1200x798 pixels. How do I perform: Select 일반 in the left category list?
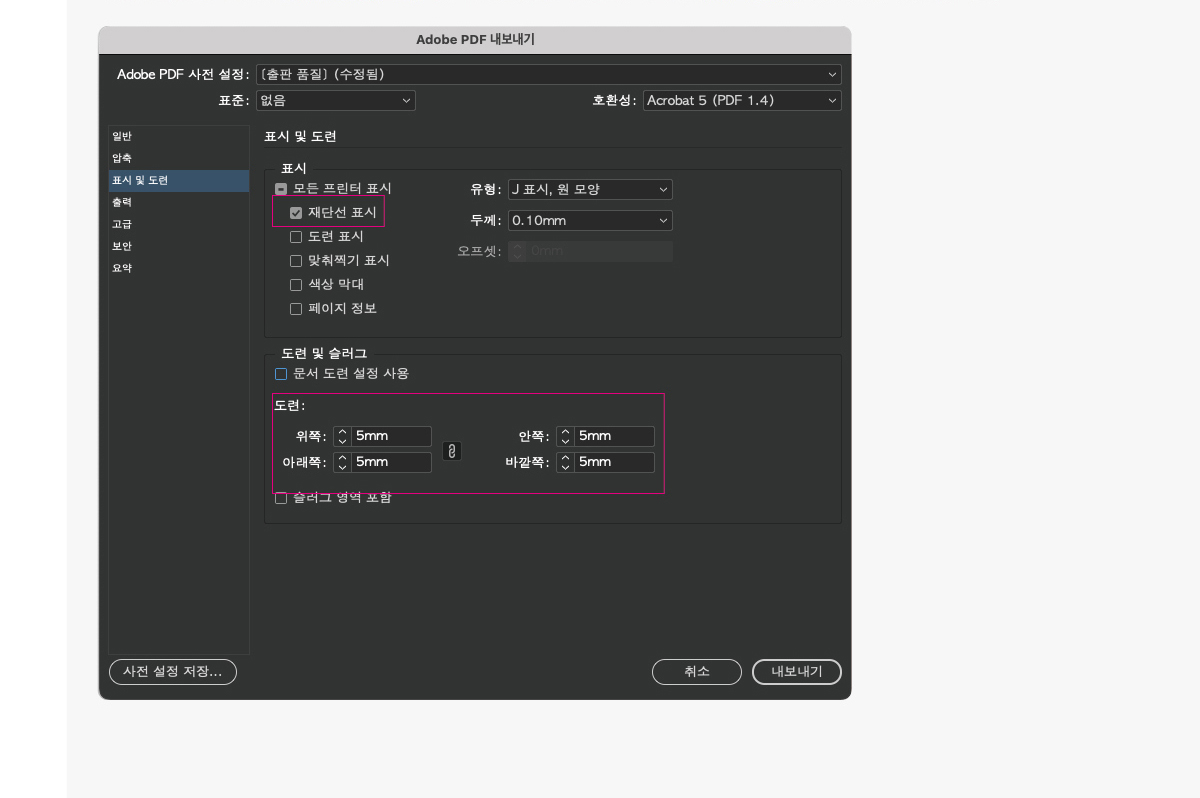[122, 136]
